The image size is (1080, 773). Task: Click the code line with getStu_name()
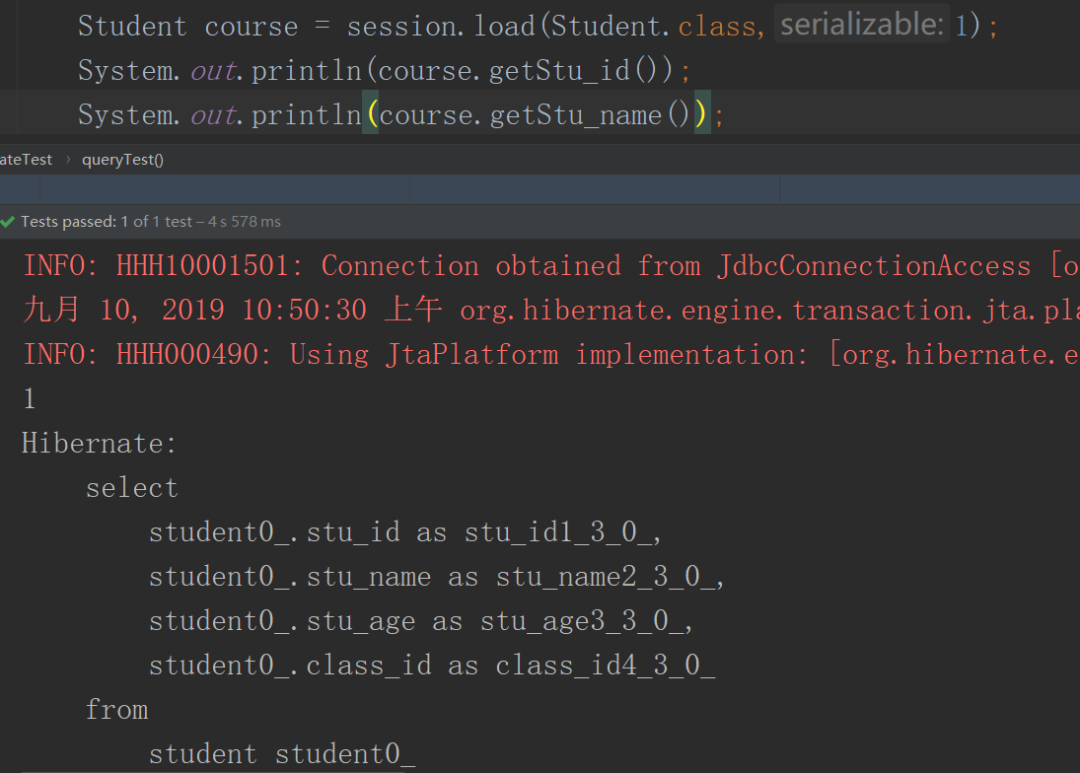point(400,114)
